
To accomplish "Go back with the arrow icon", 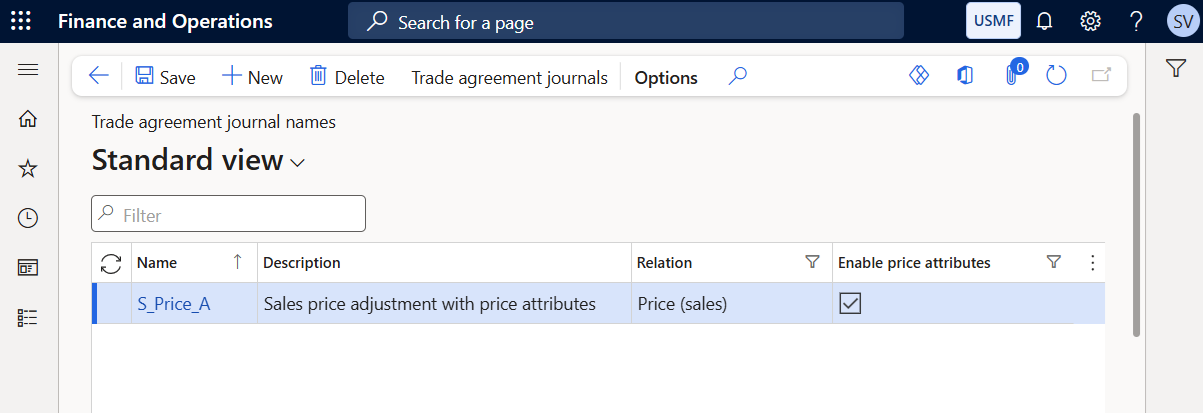I will (x=98, y=76).
